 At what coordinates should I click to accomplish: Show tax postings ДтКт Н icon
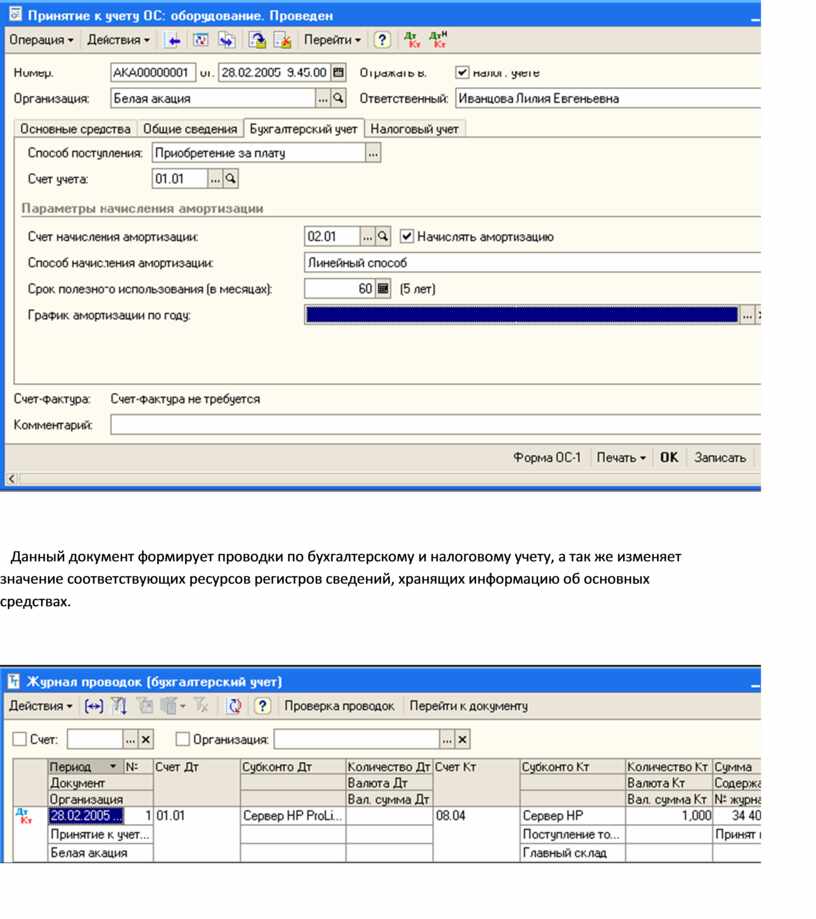coord(438,40)
